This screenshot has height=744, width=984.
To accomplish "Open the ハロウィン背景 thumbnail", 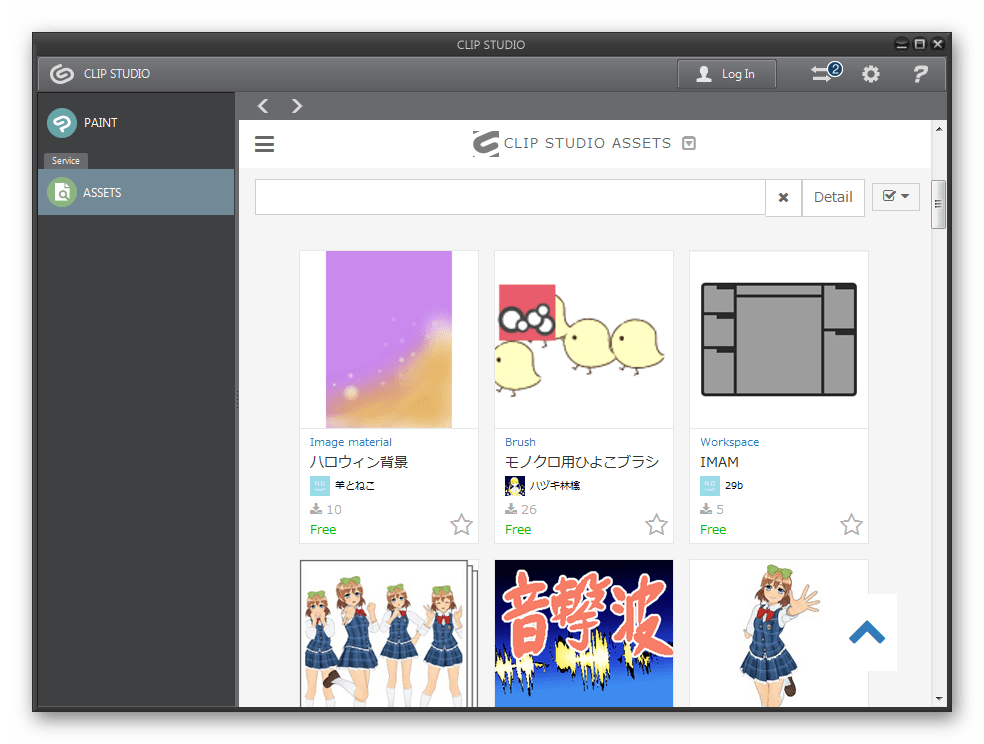I will point(389,339).
